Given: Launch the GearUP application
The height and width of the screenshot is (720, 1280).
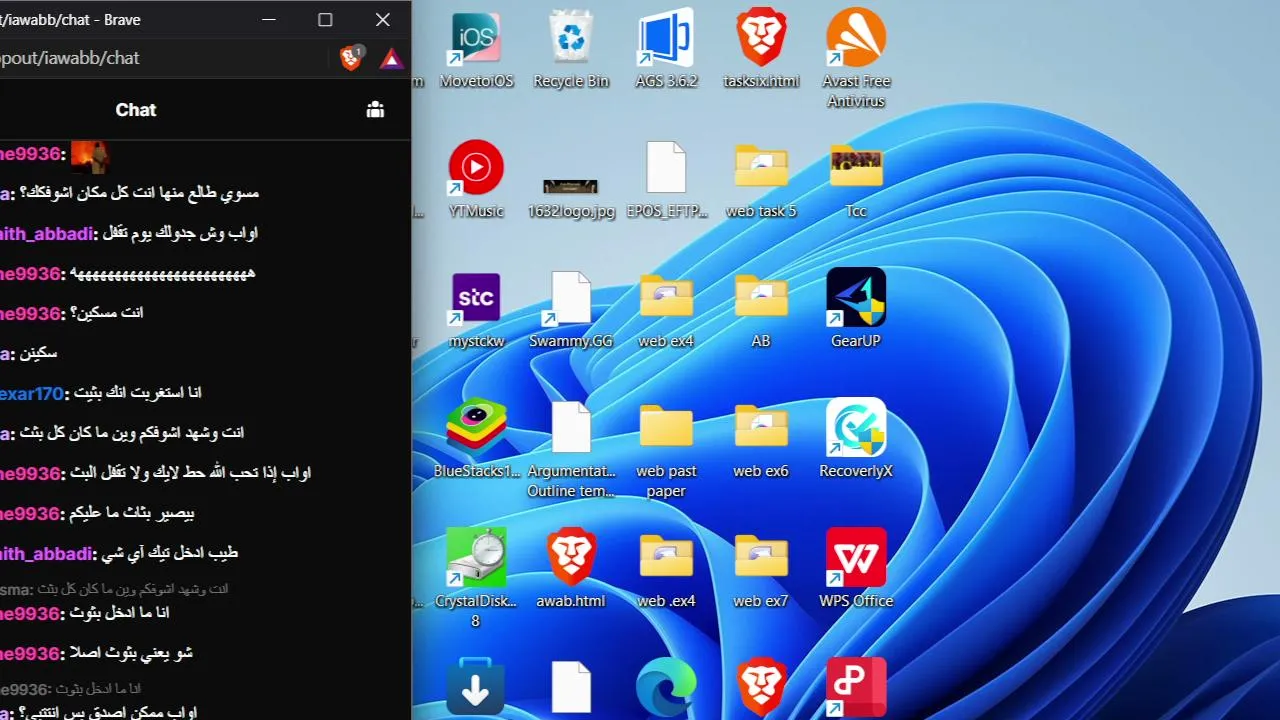Looking at the screenshot, I should click(x=856, y=310).
